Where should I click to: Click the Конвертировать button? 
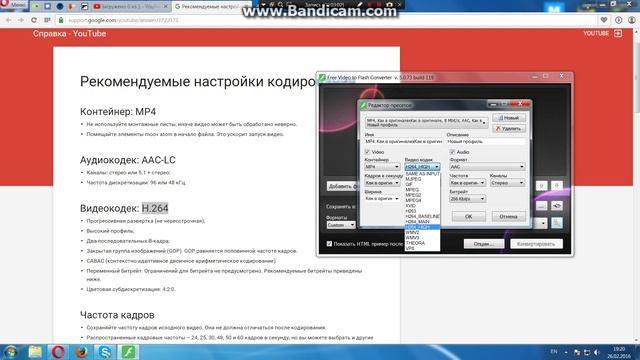click(536, 244)
